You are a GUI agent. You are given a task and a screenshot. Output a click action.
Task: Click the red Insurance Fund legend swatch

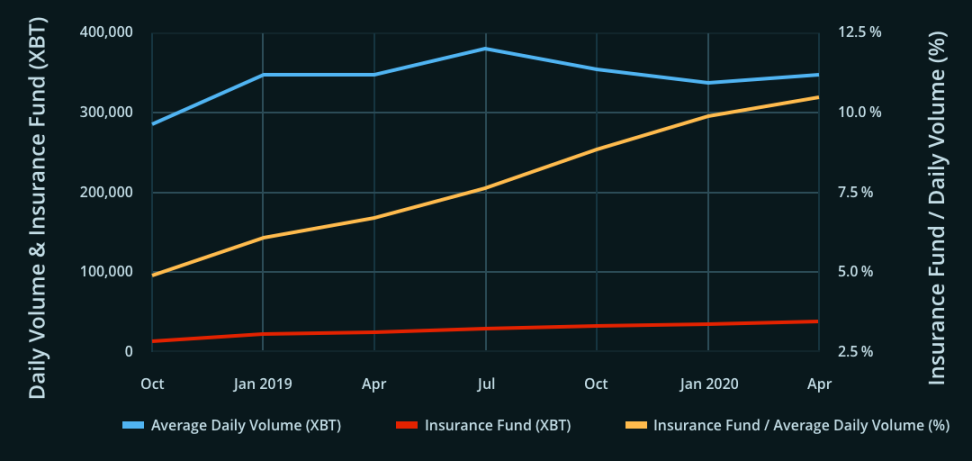(407, 426)
